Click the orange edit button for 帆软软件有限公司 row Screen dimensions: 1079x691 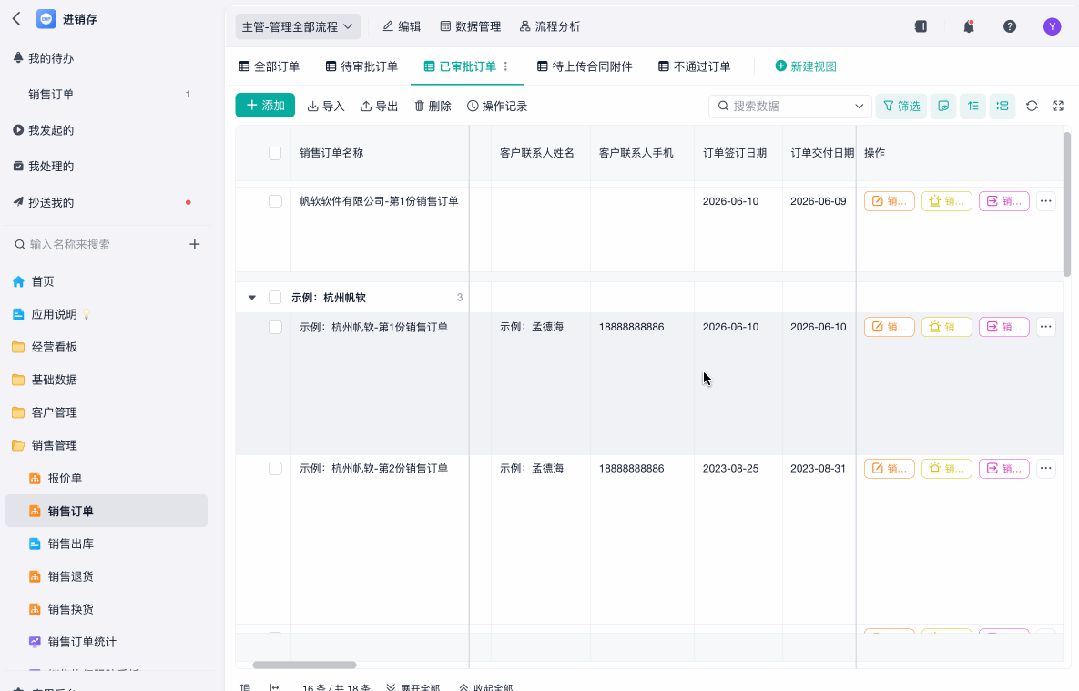tap(889, 201)
